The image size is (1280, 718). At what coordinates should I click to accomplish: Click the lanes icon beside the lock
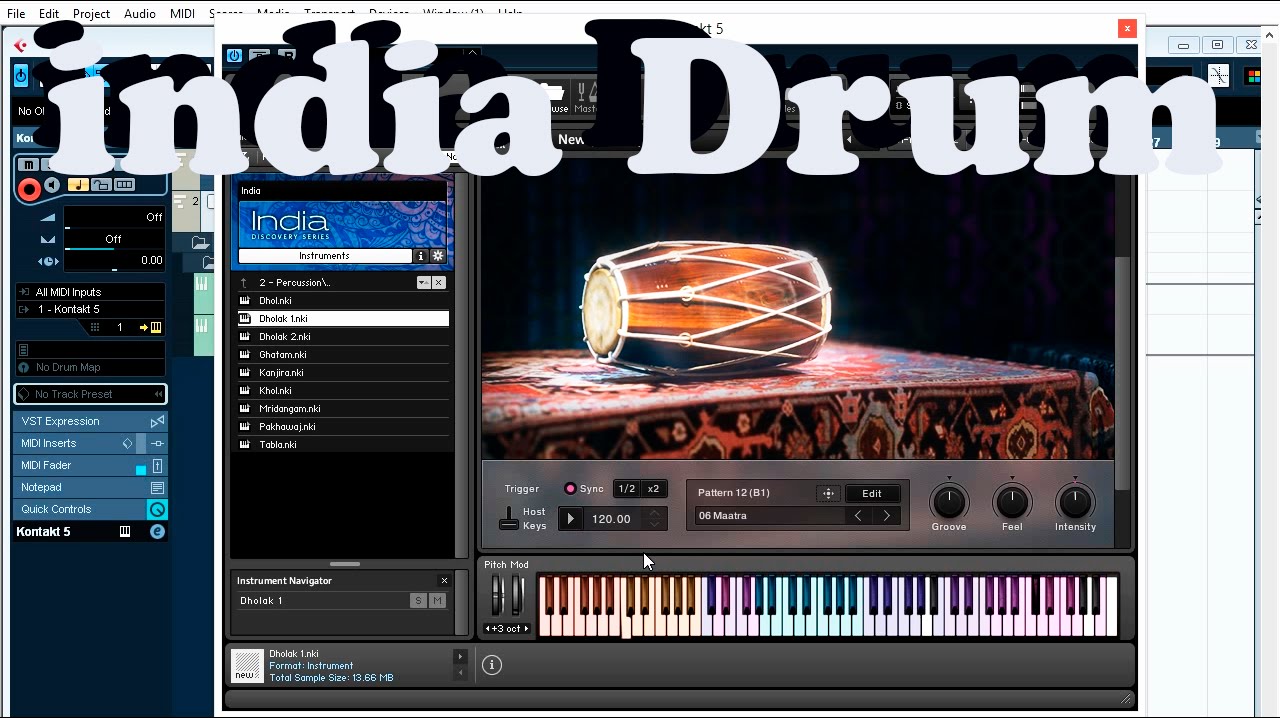125,185
